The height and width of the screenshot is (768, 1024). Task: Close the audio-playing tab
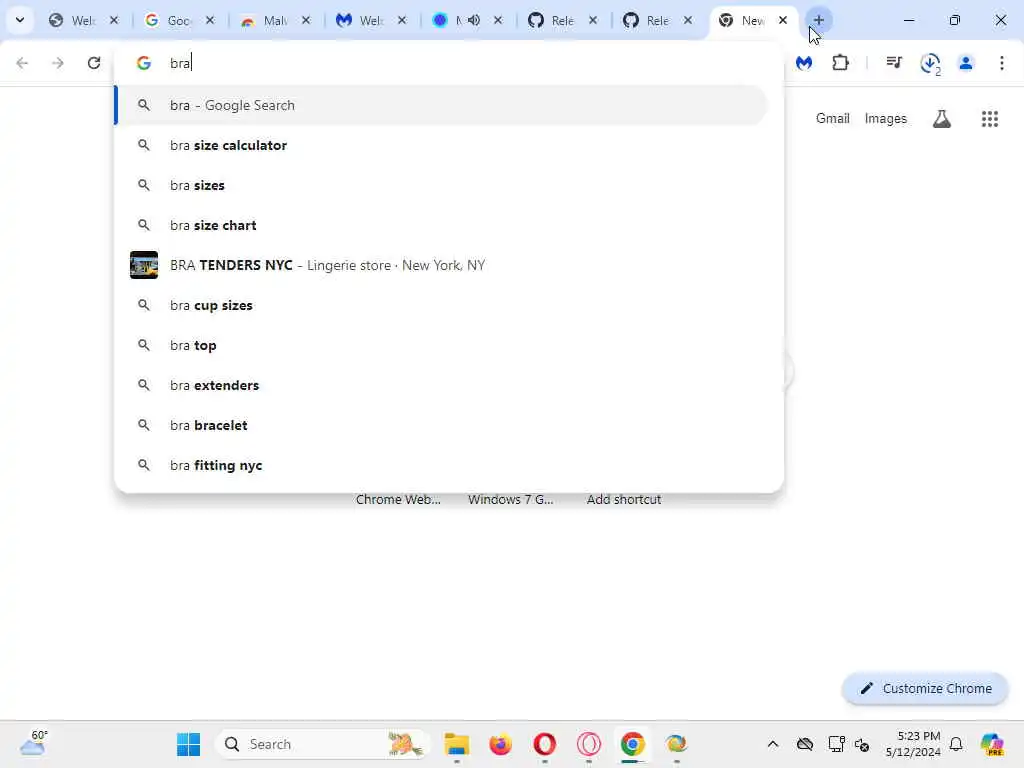[x=498, y=20]
